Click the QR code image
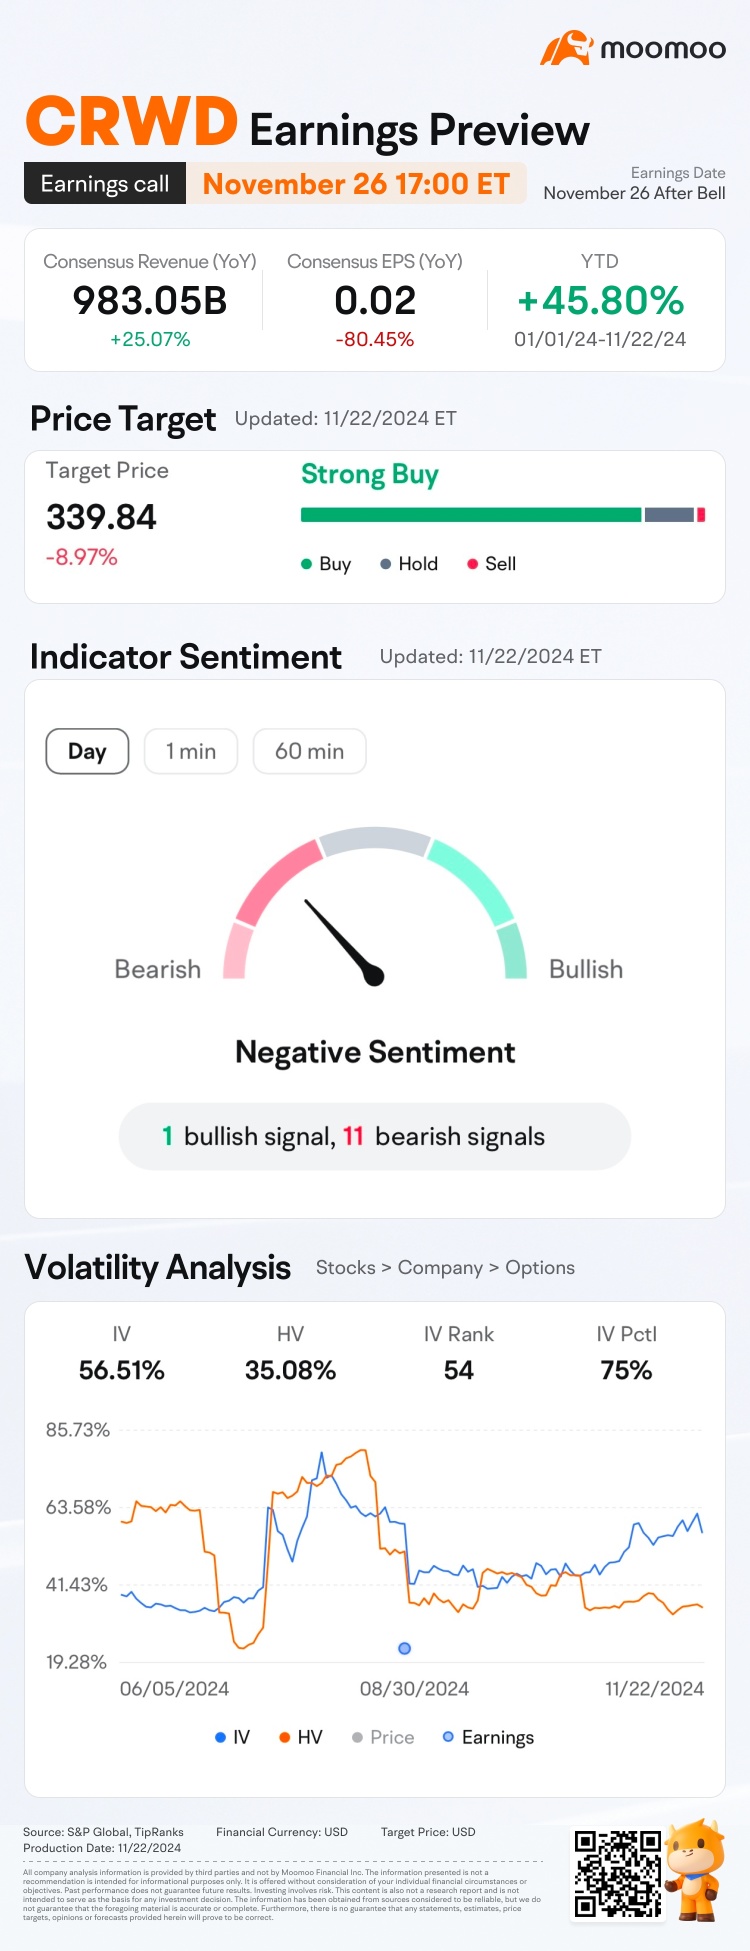 tap(617, 1872)
